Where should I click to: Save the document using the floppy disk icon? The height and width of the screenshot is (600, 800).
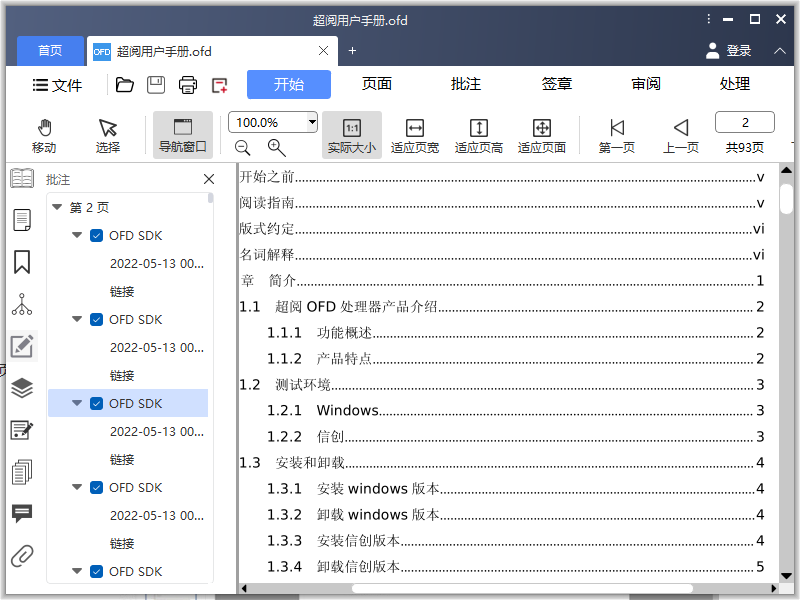click(x=156, y=85)
